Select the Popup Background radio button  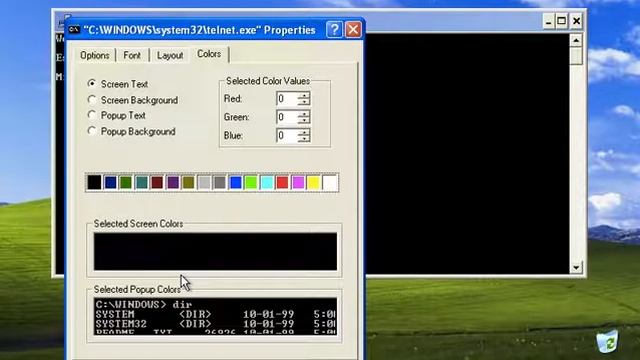[x=92, y=131]
